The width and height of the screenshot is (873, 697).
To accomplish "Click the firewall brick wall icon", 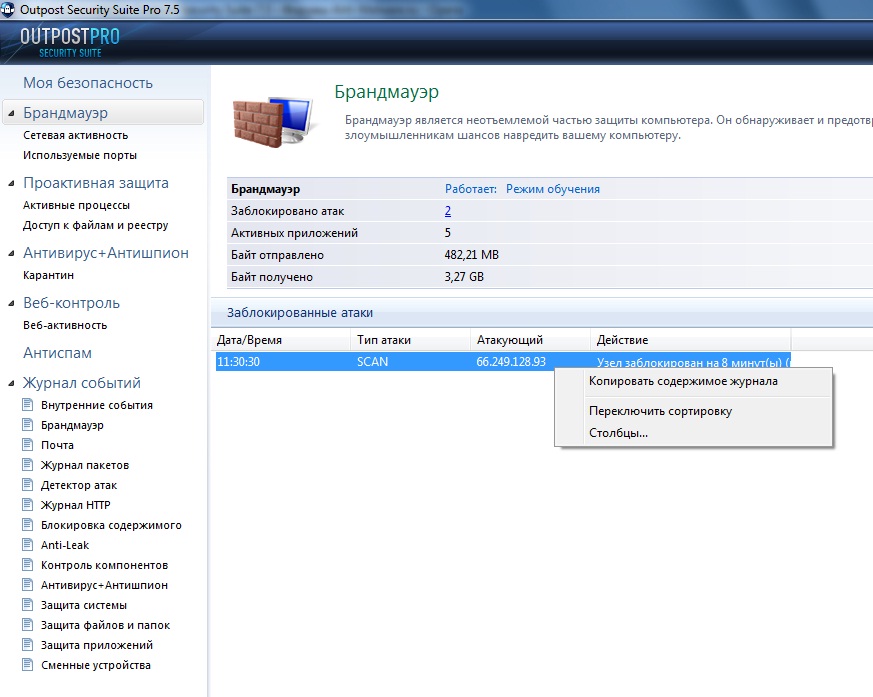I will tap(272, 120).
